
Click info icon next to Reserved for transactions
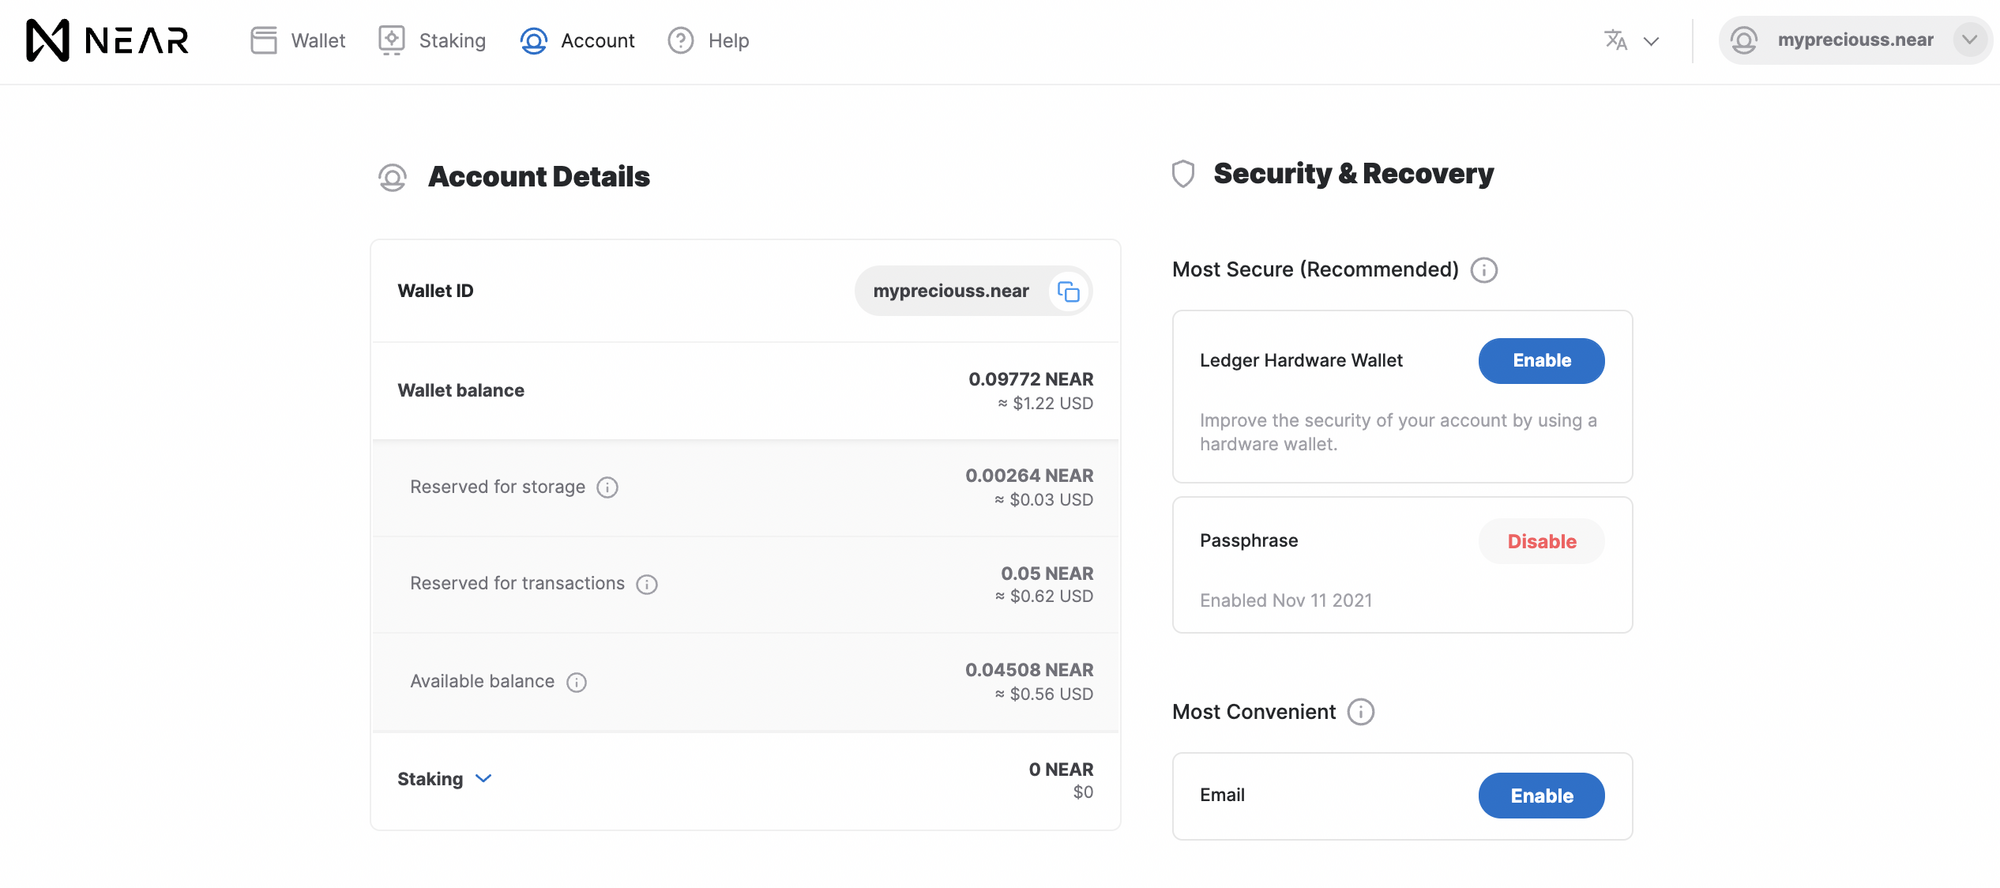(x=647, y=584)
